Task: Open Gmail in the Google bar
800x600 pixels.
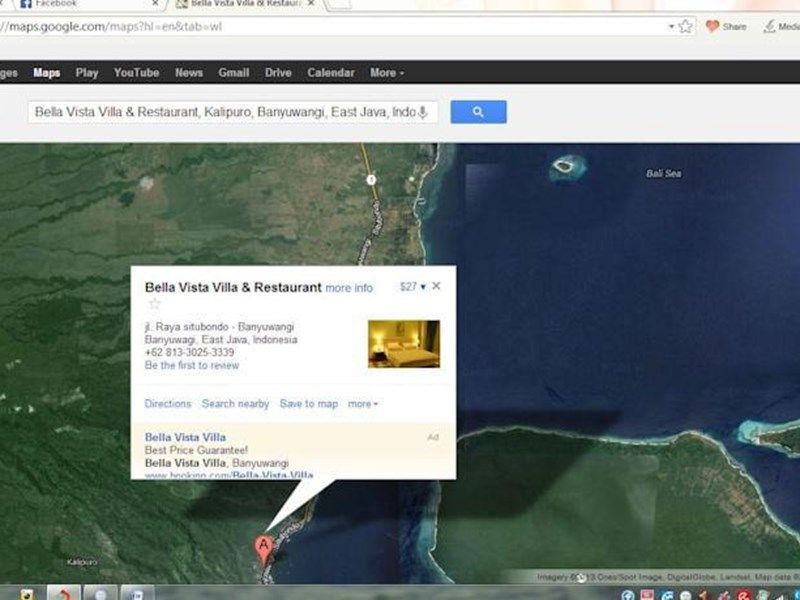Action: click(x=234, y=72)
